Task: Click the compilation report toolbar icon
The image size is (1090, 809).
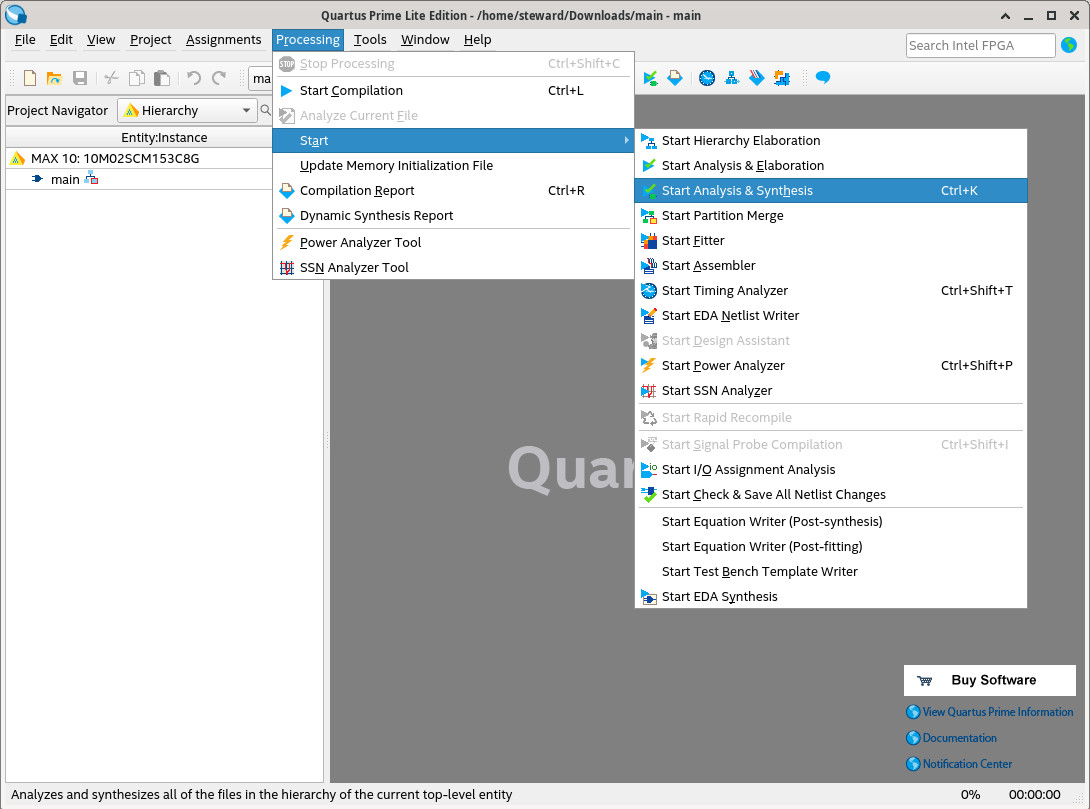Action: (x=674, y=78)
